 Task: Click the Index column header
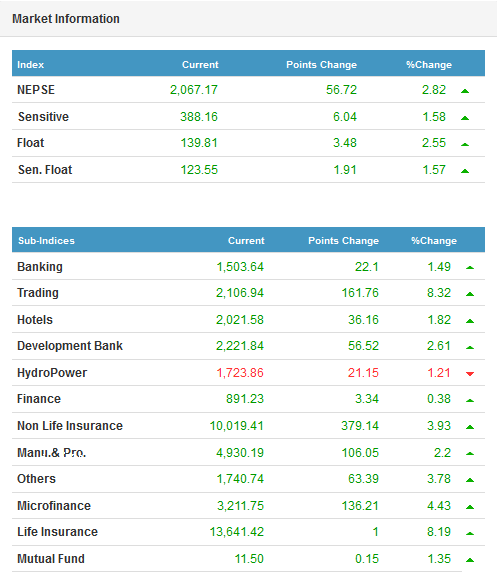click(x=30, y=65)
